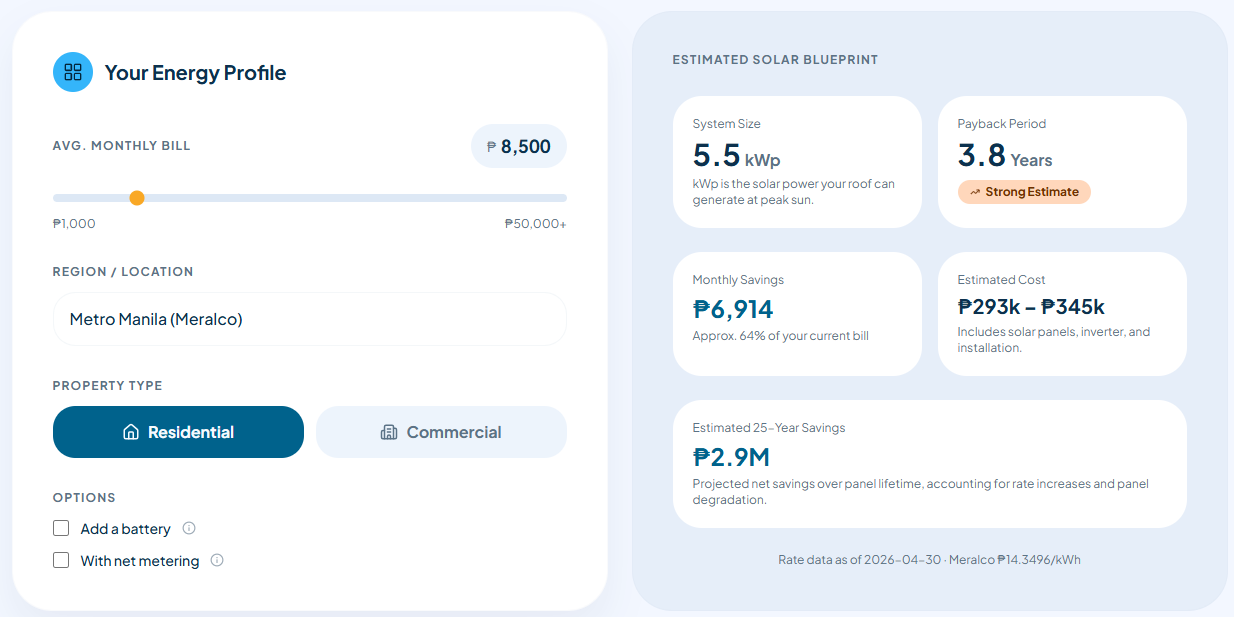Click the Rate data as of footer text
1234x617 pixels.
pyautogui.click(x=929, y=560)
